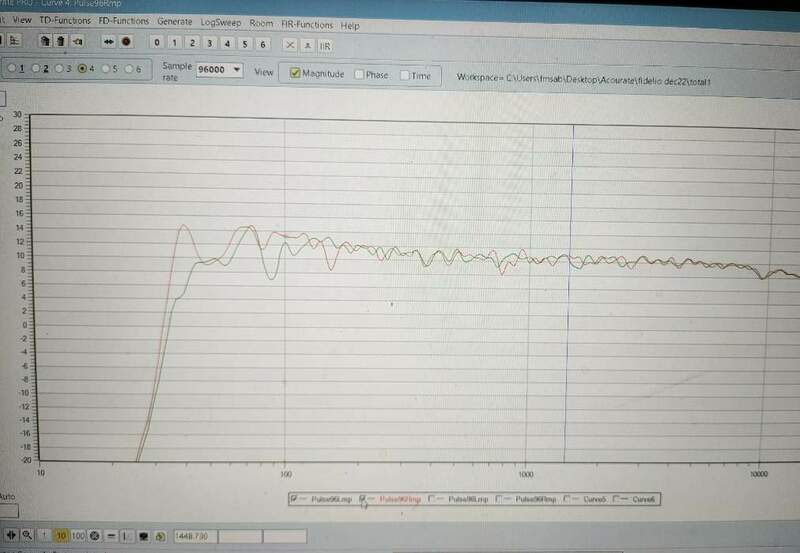Viewport: 800px width, 553px height.
Task: Click the red record dot icon in toolbar
Action: 126,42
